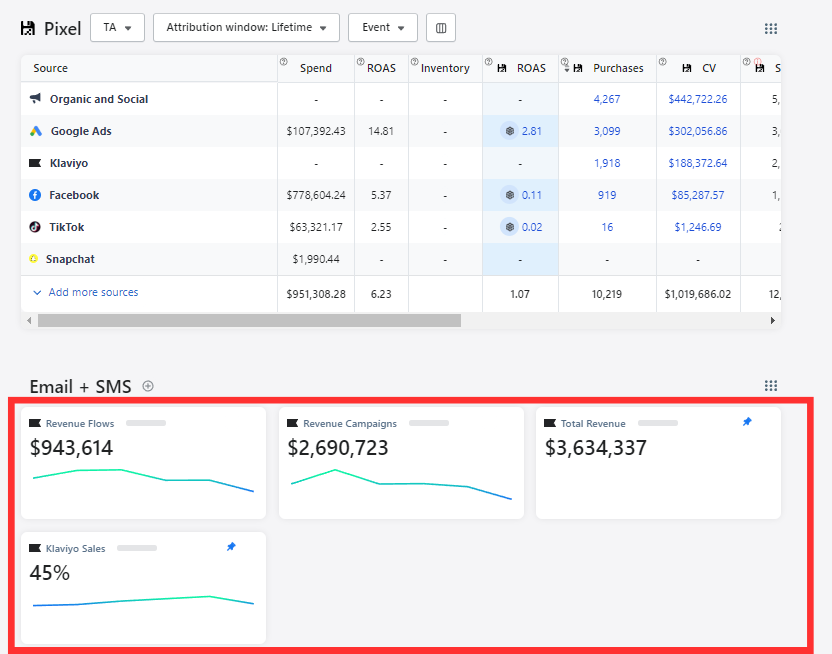Open the TA attribution model dropdown
The width and height of the screenshot is (832, 654).
pos(117,28)
